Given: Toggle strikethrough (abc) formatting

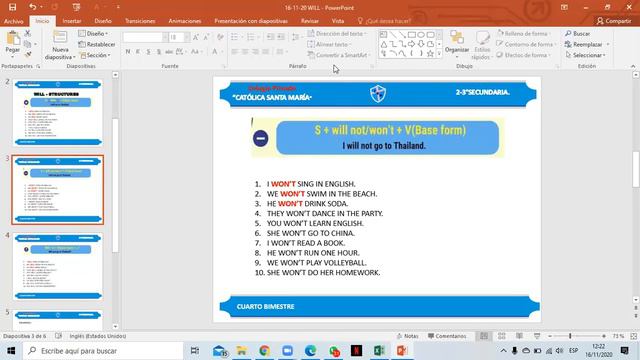Looking at the screenshot, I should click(x=169, y=51).
